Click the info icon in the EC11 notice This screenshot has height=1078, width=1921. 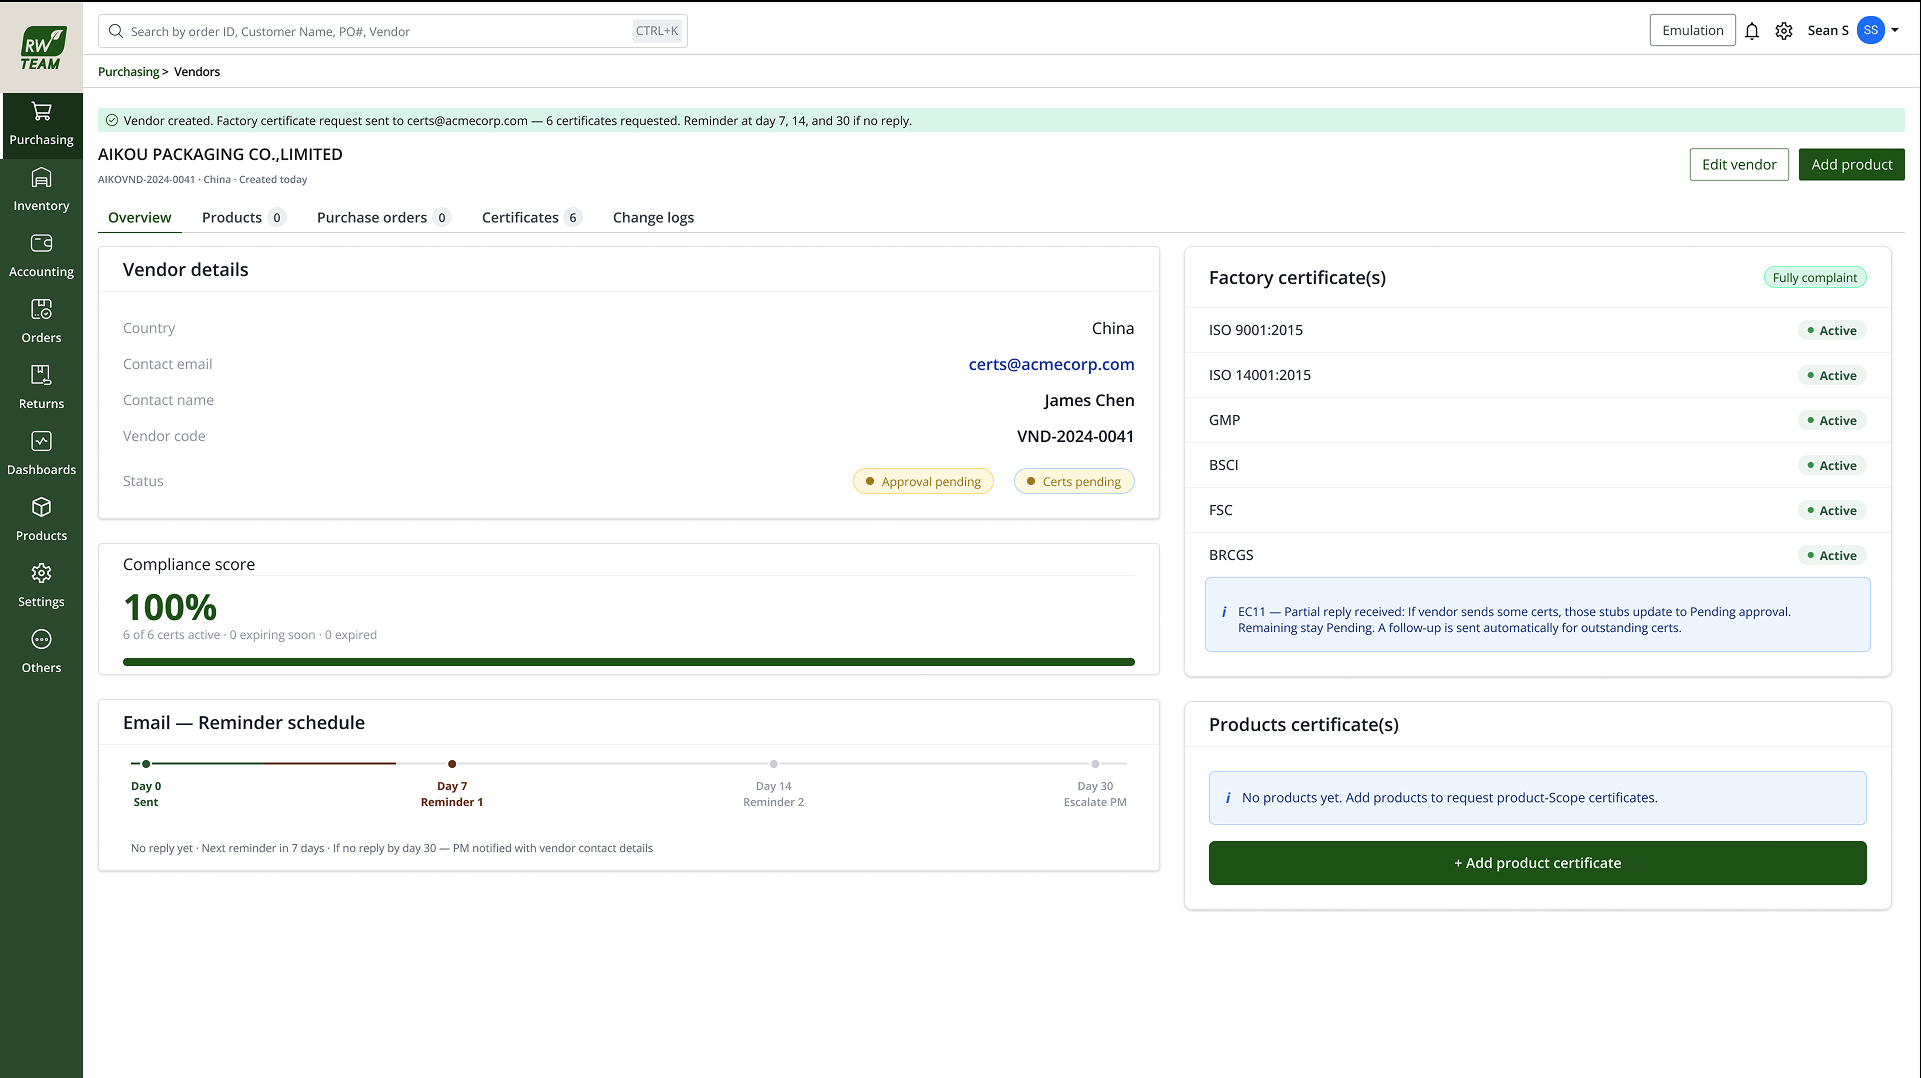pos(1224,612)
